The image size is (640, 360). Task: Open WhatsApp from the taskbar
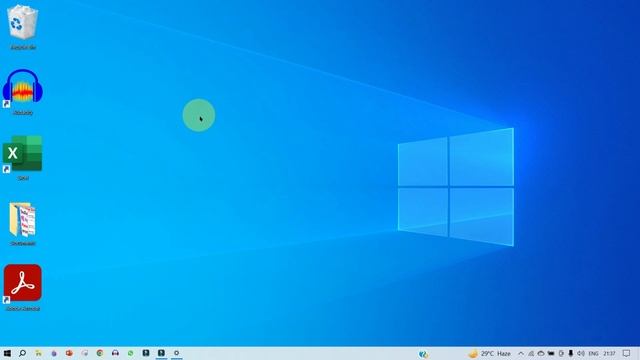131,353
